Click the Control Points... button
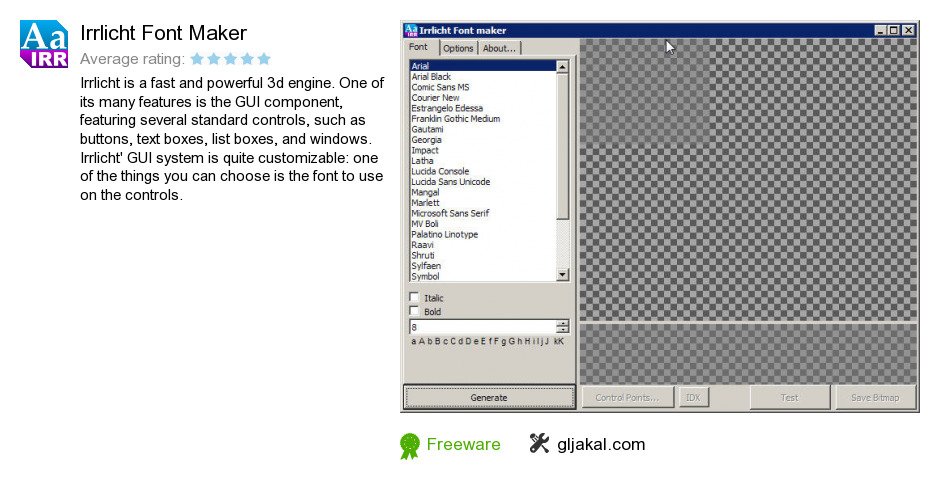The width and height of the screenshot is (940, 490). 627,398
